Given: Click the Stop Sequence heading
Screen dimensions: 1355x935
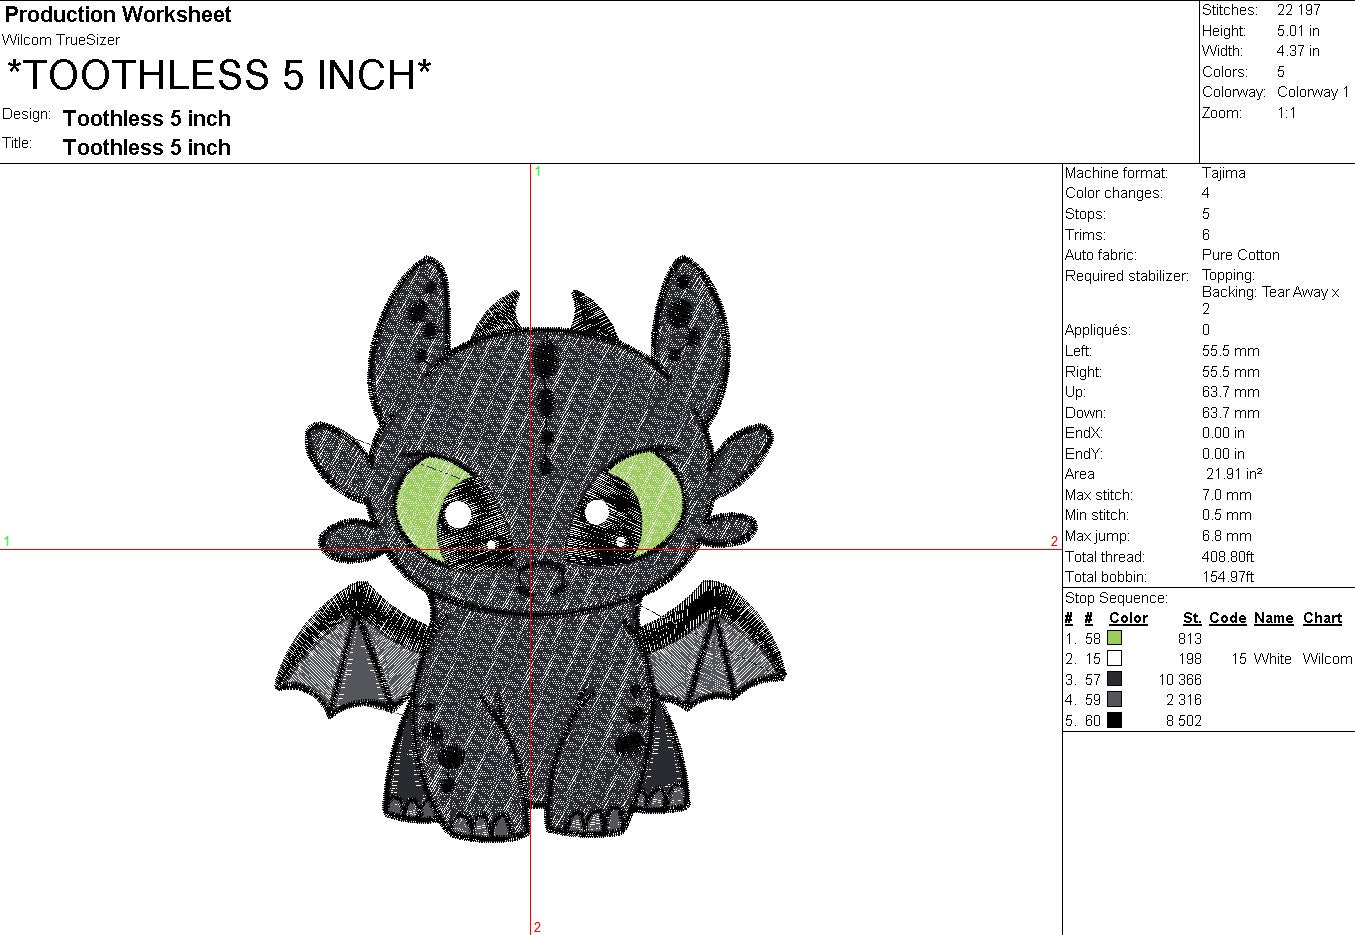Looking at the screenshot, I should click(x=1116, y=597).
